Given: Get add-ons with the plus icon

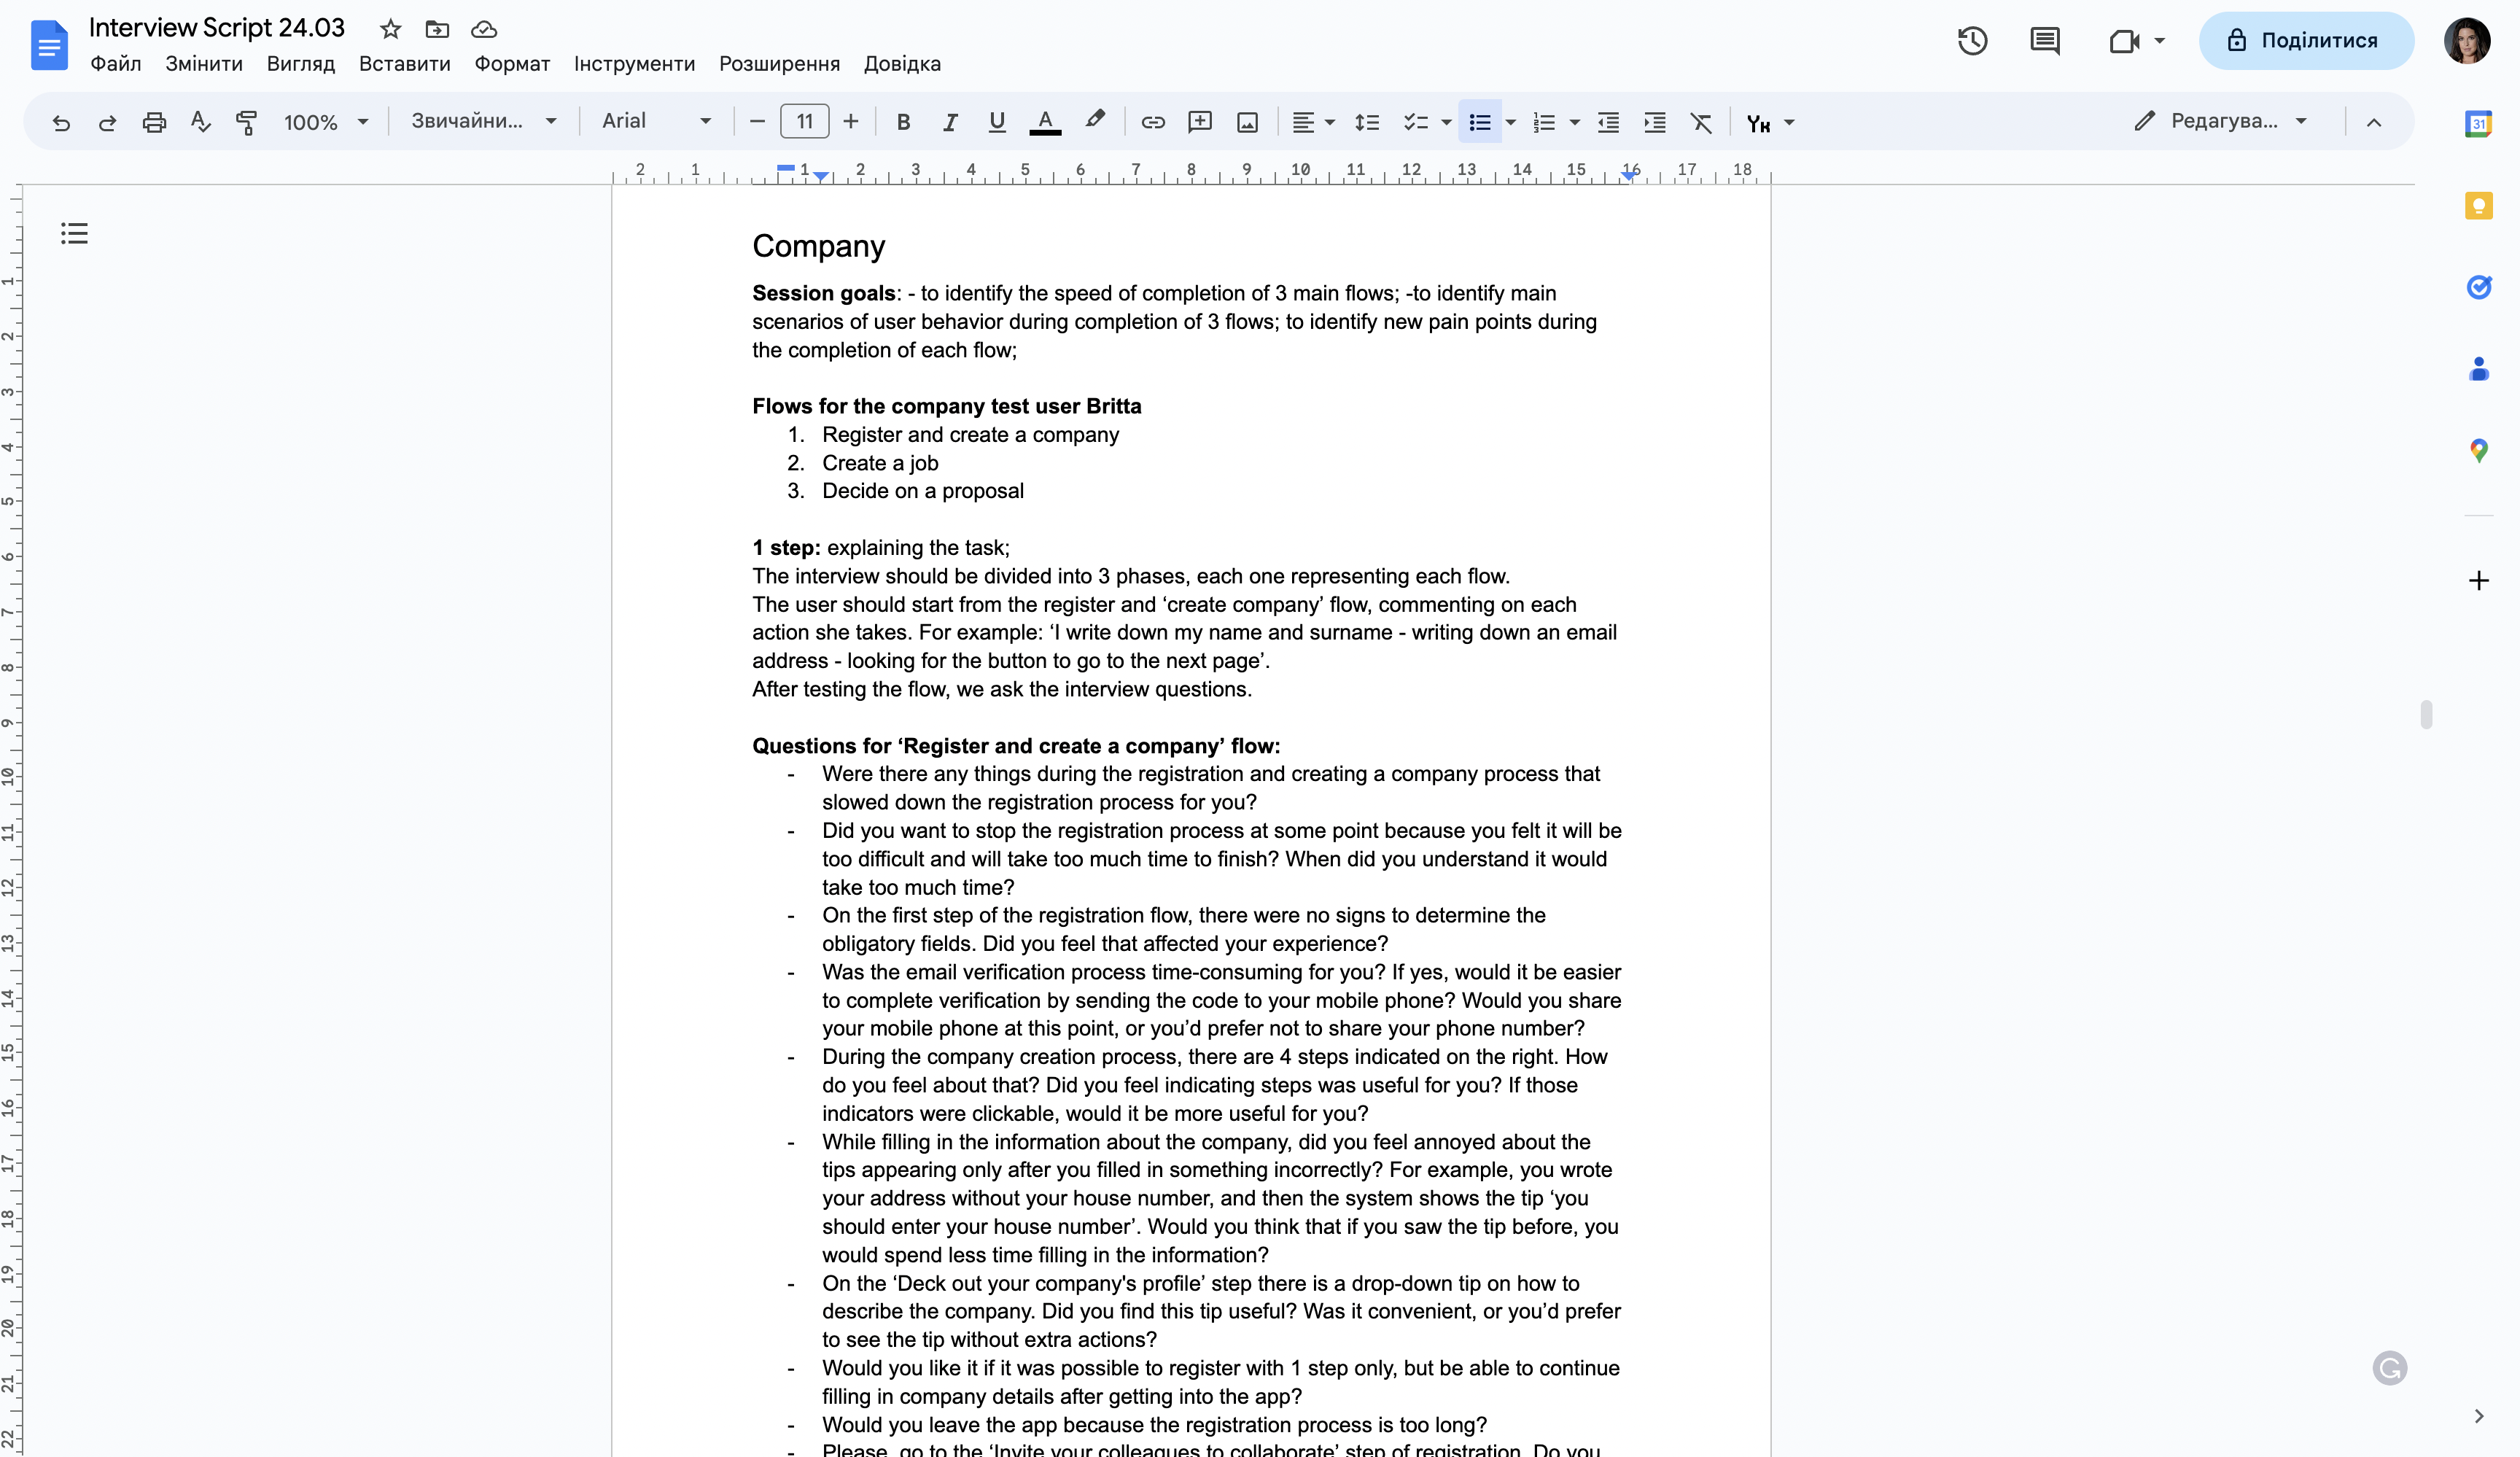Looking at the screenshot, I should tap(2478, 581).
